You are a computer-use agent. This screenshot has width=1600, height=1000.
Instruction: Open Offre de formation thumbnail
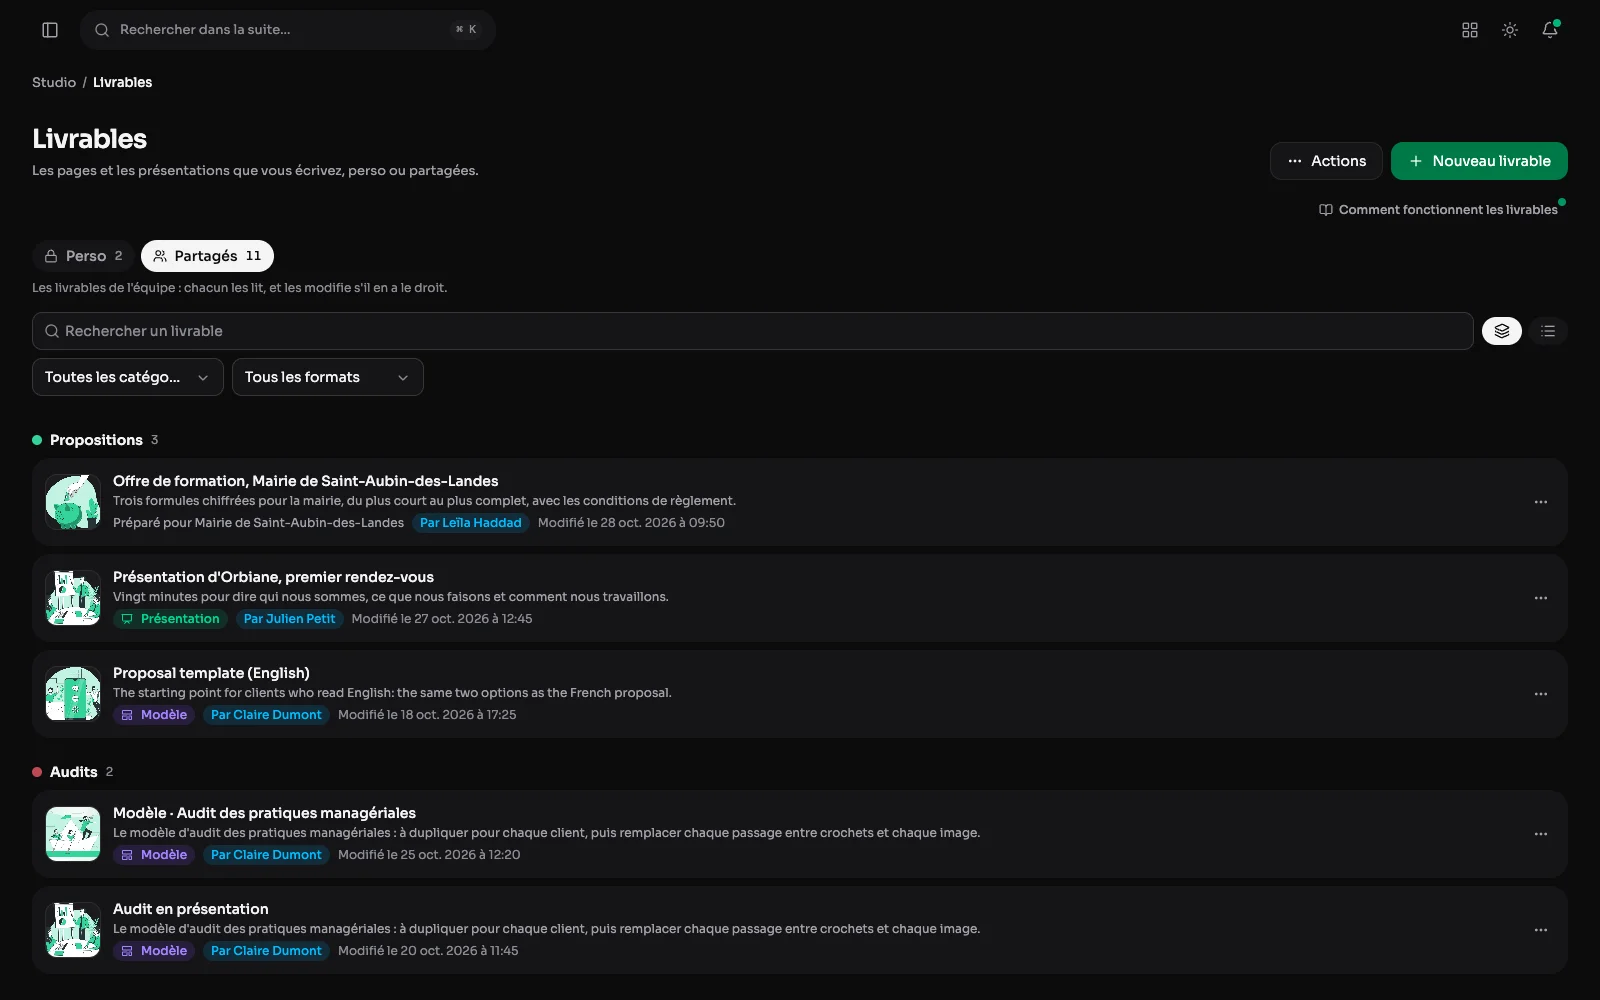[73, 502]
